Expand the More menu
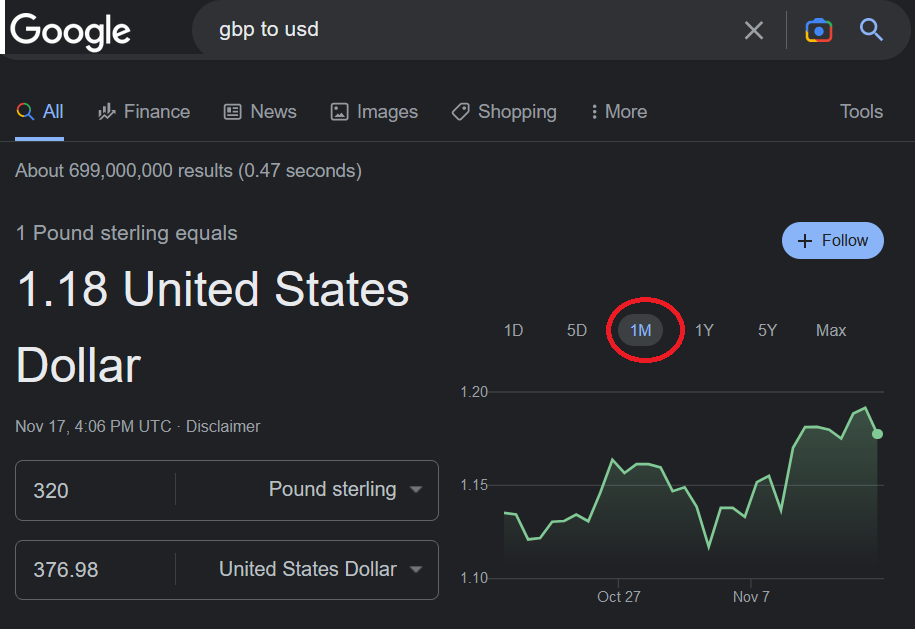 tap(619, 112)
